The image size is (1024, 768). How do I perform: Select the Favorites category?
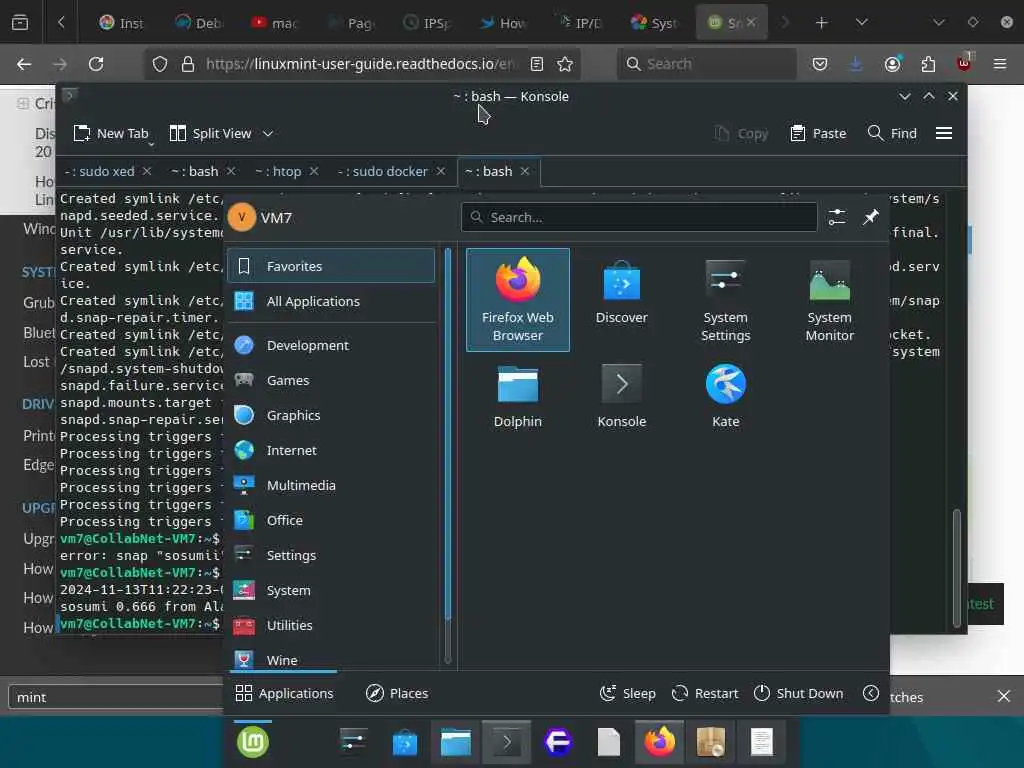[331, 266]
